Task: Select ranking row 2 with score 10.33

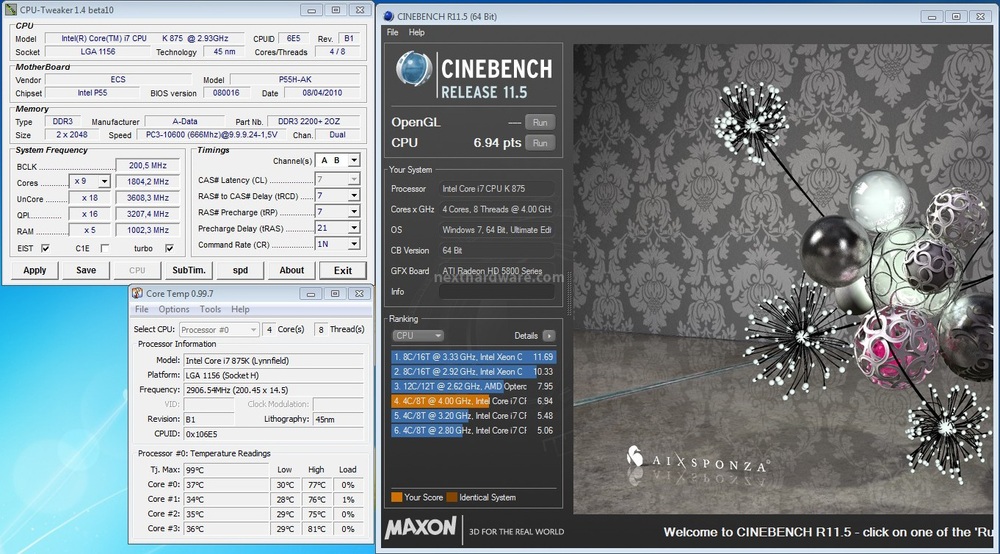Action: coord(473,372)
